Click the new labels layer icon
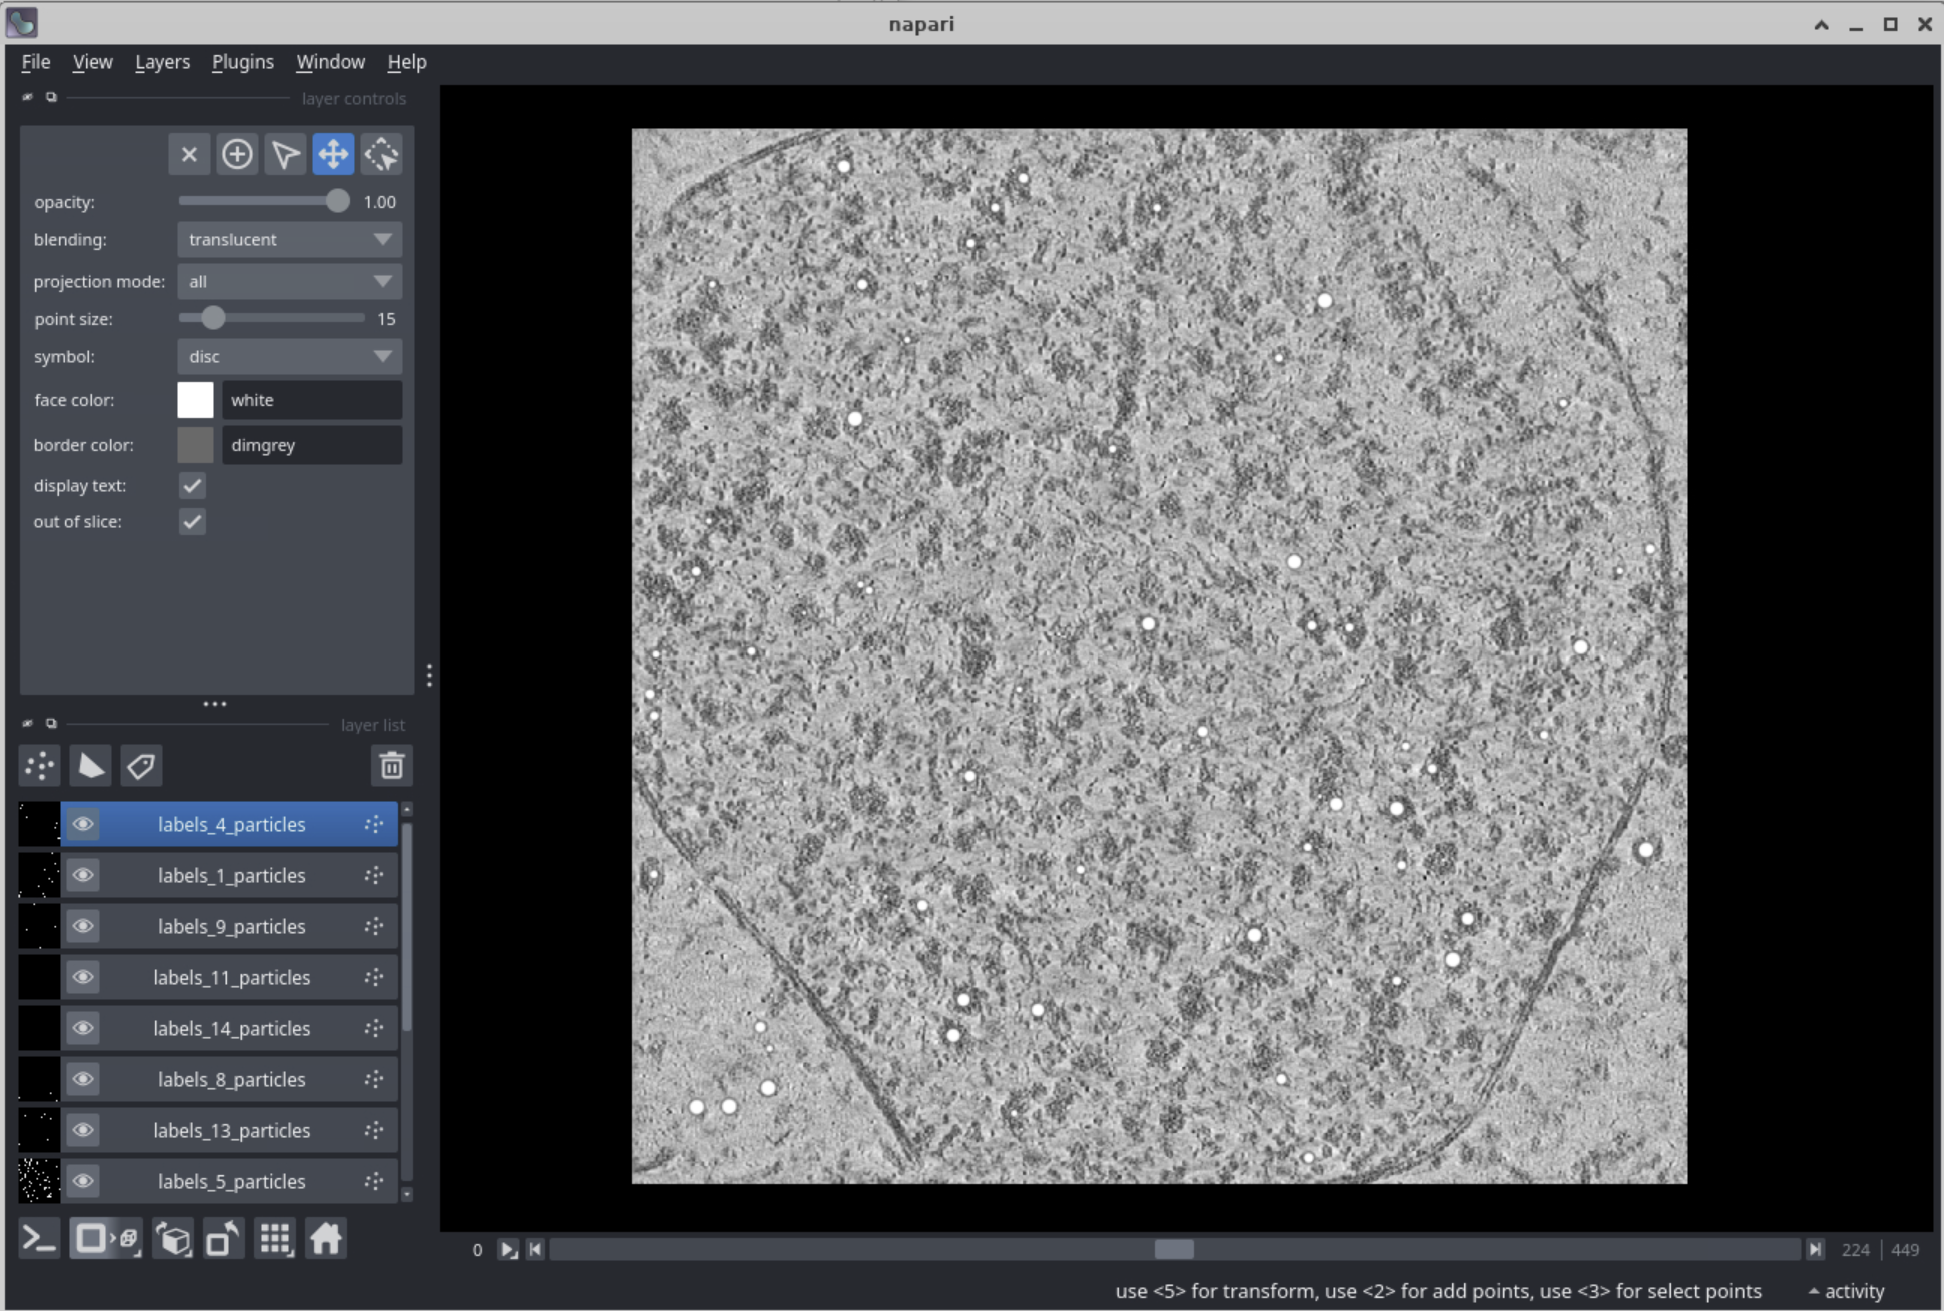 click(141, 766)
